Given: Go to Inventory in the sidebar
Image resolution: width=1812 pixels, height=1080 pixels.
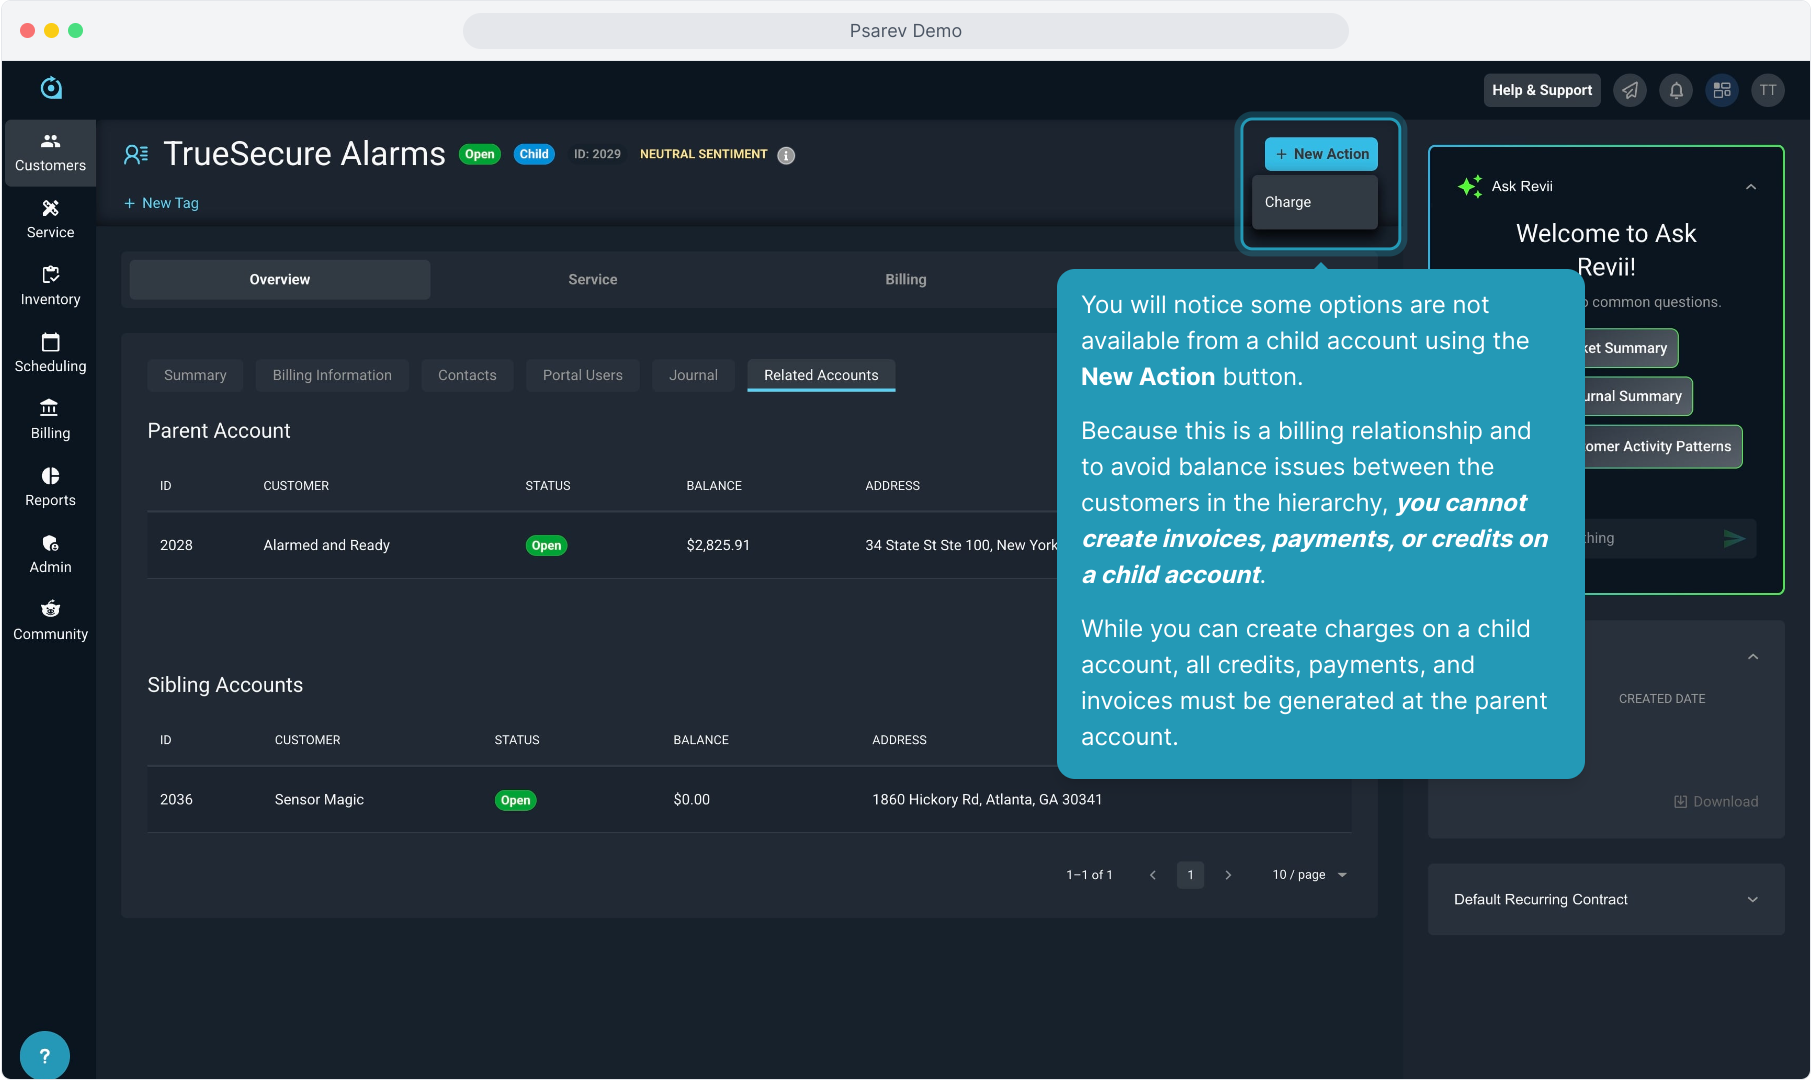Looking at the screenshot, I should tap(50, 286).
